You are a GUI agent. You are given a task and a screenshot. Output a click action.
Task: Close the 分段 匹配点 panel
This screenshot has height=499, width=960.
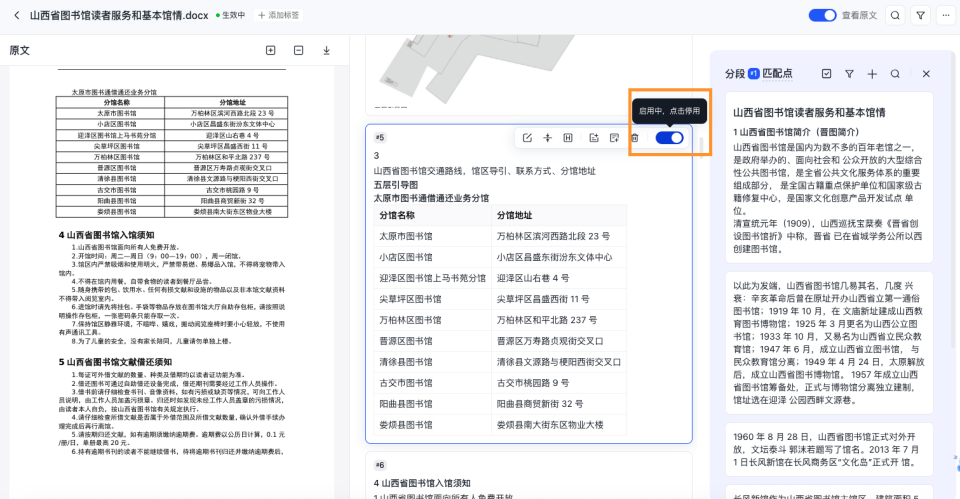click(x=926, y=74)
